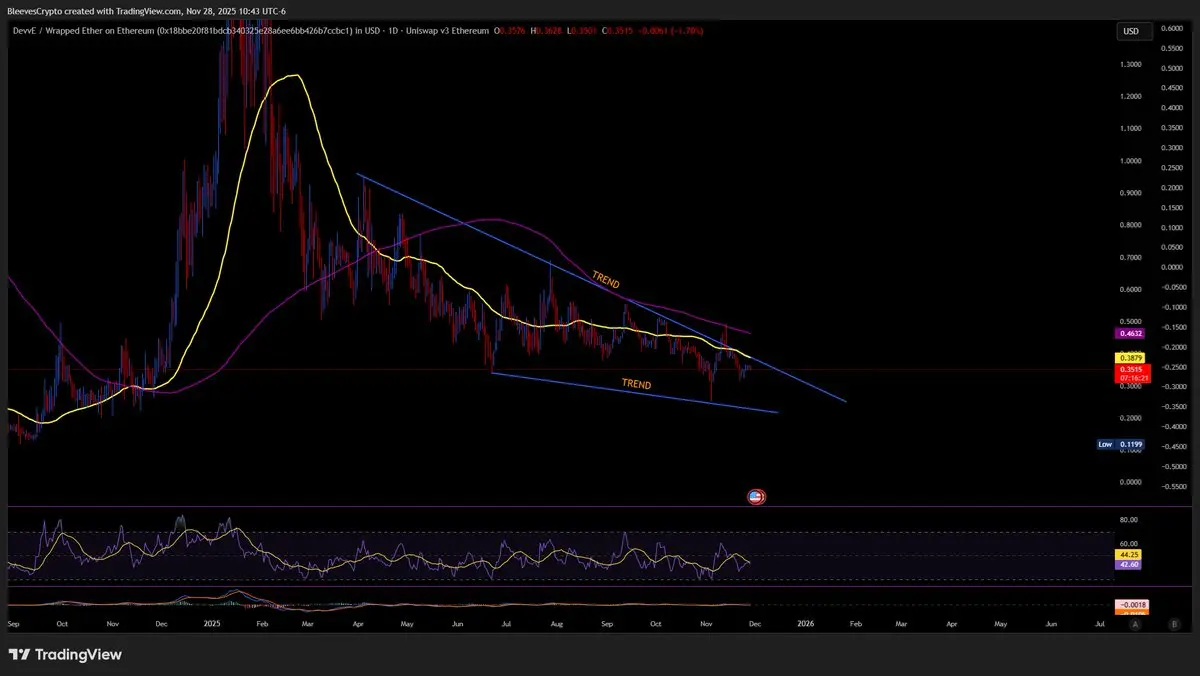Select the lower orange TREND label
Screen dimensions: 1200x676
pyautogui.click(x=636, y=384)
